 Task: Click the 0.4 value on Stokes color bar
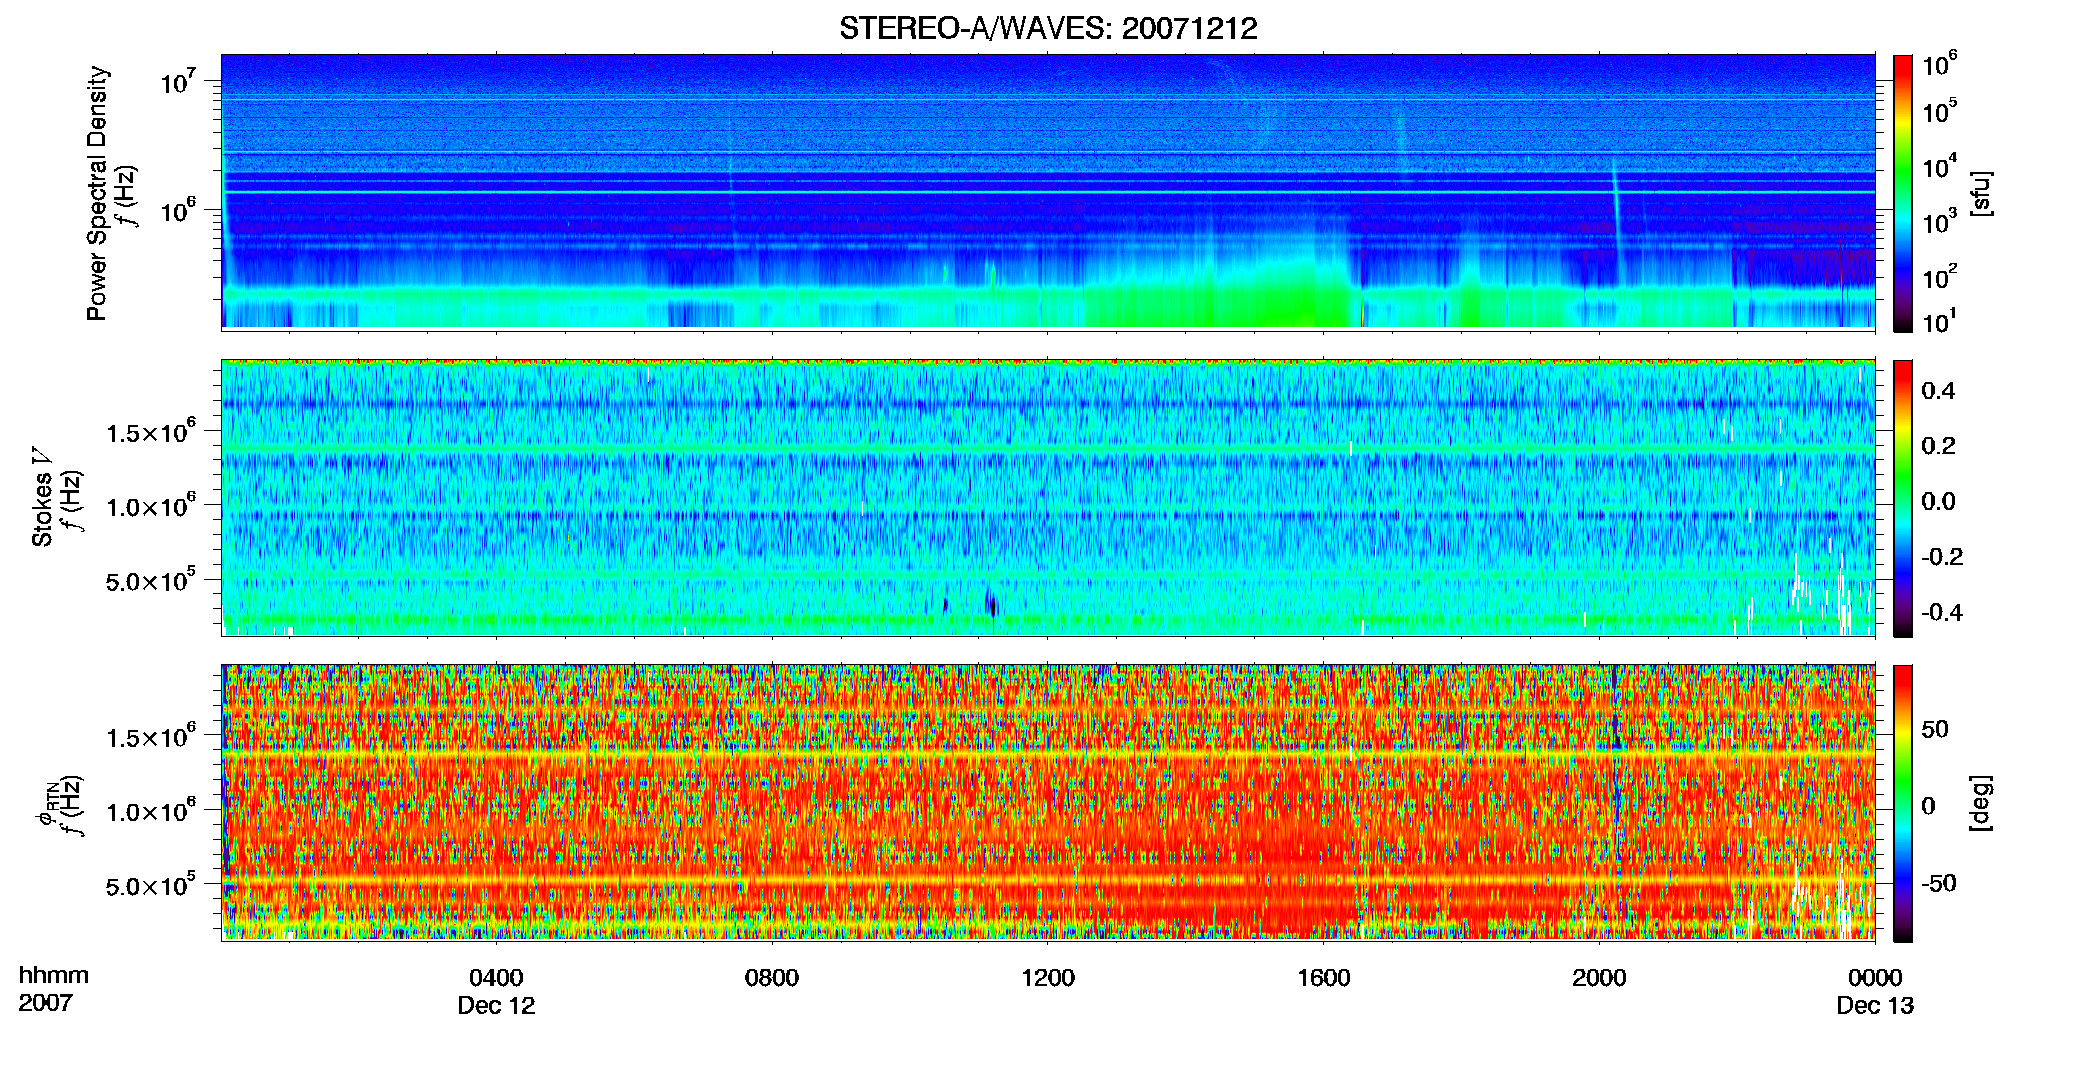(x=1938, y=391)
